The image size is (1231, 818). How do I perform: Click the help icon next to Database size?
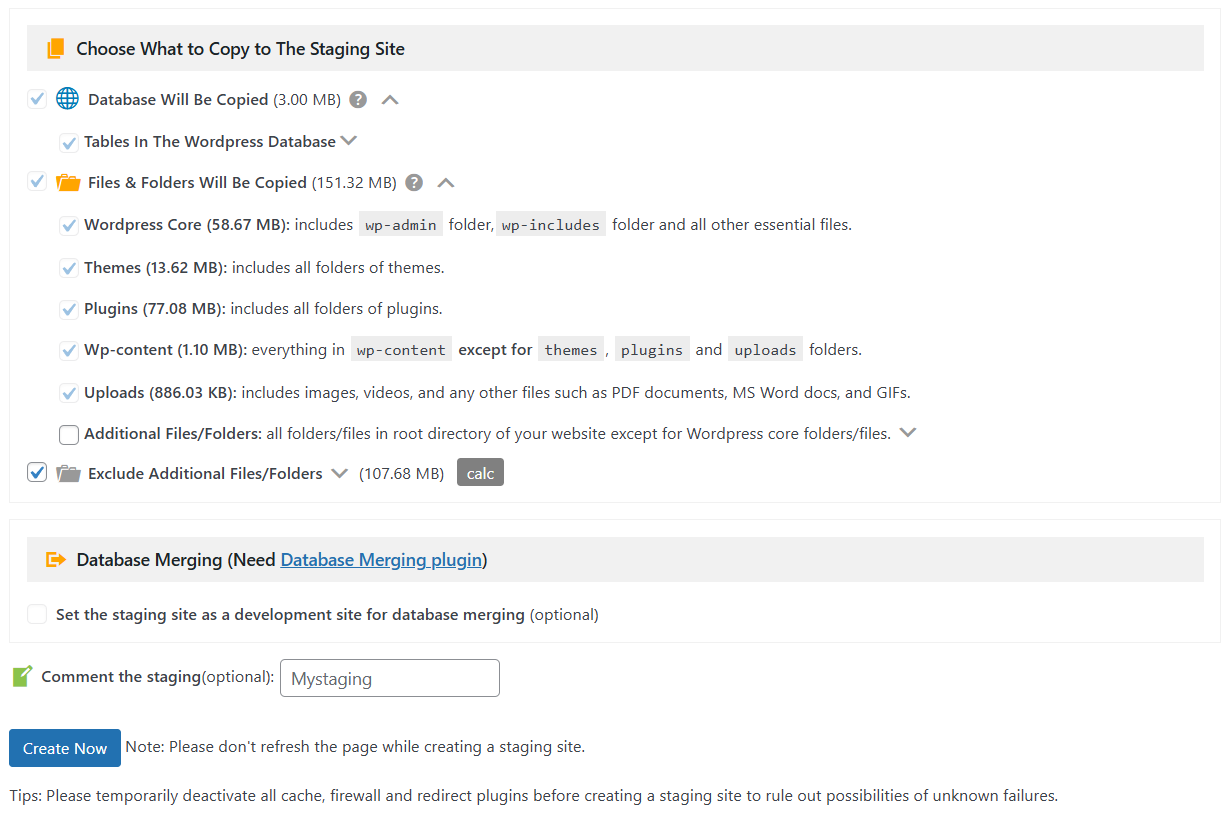click(x=358, y=100)
